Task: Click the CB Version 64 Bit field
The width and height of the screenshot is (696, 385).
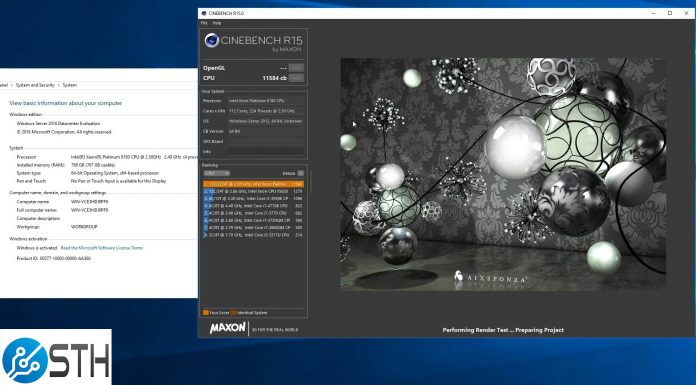Action: click(x=265, y=131)
